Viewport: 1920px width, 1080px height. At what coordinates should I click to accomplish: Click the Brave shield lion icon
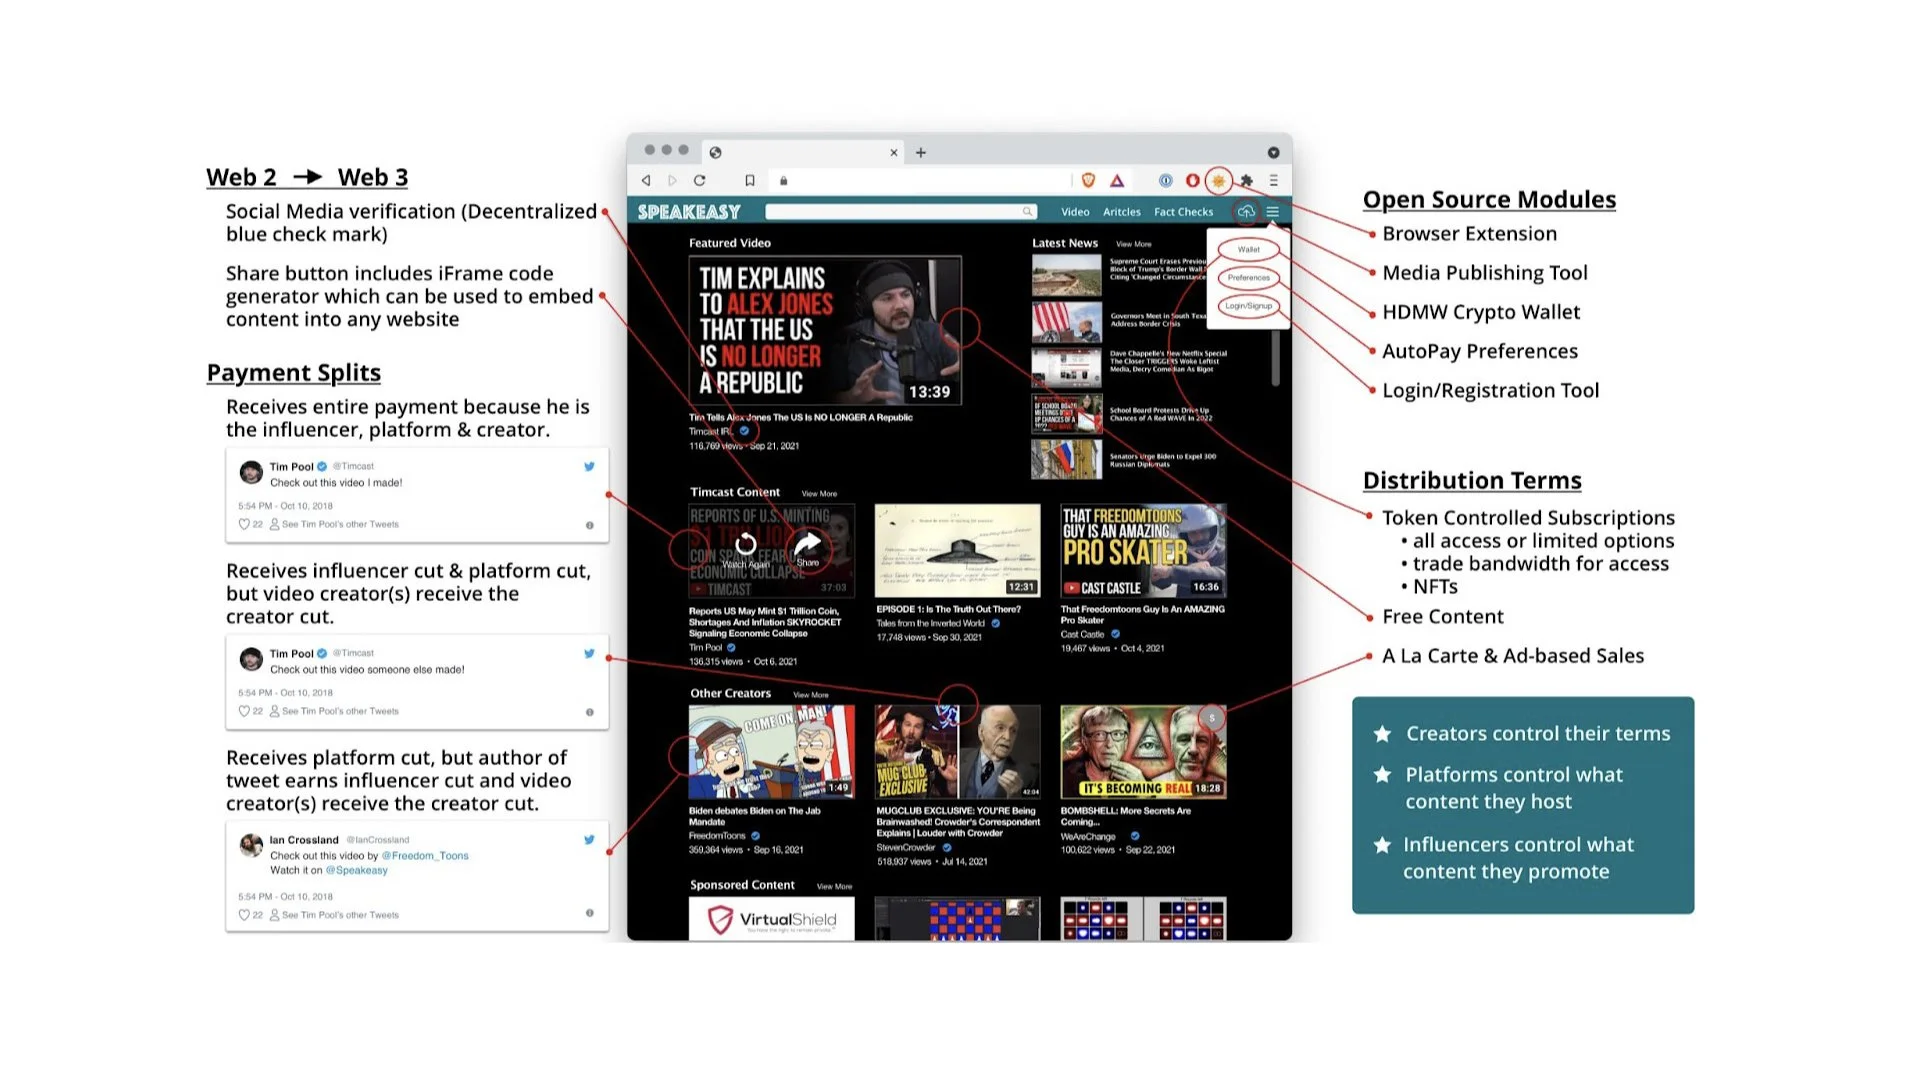point(1088,181)
